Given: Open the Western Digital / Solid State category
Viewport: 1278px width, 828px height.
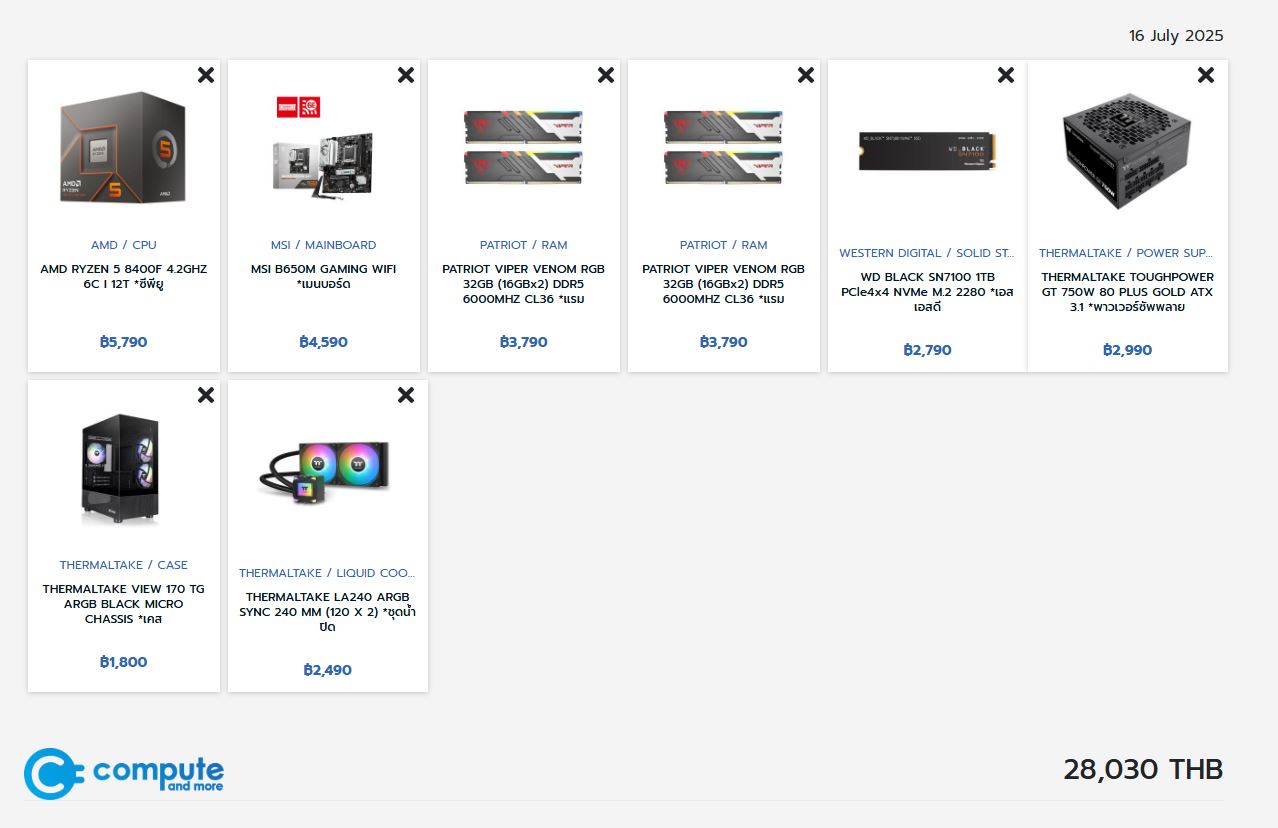Looking at the screenshot, I should click(x=927, y=253).
